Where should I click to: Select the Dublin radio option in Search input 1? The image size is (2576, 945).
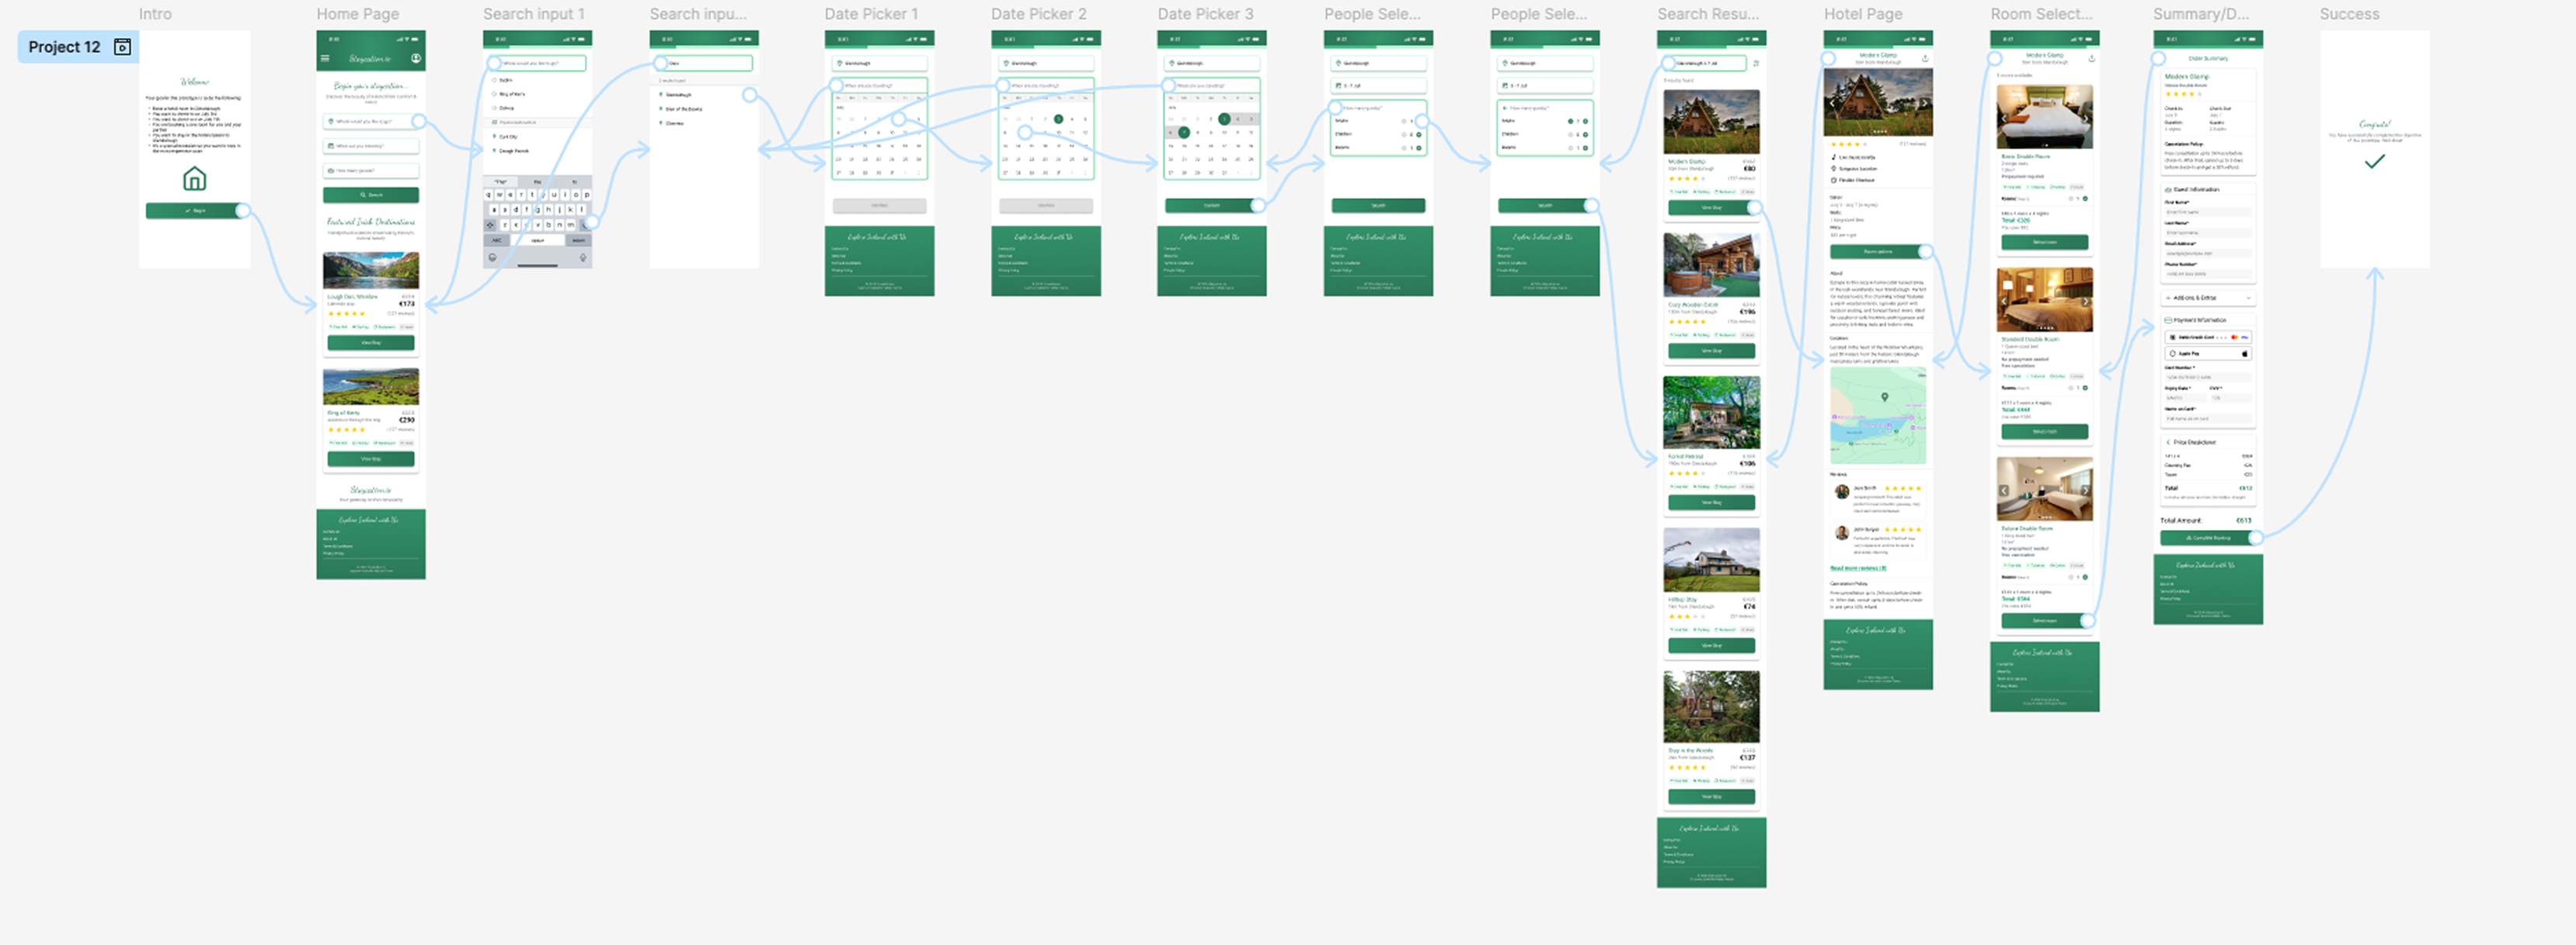(494, 80)
